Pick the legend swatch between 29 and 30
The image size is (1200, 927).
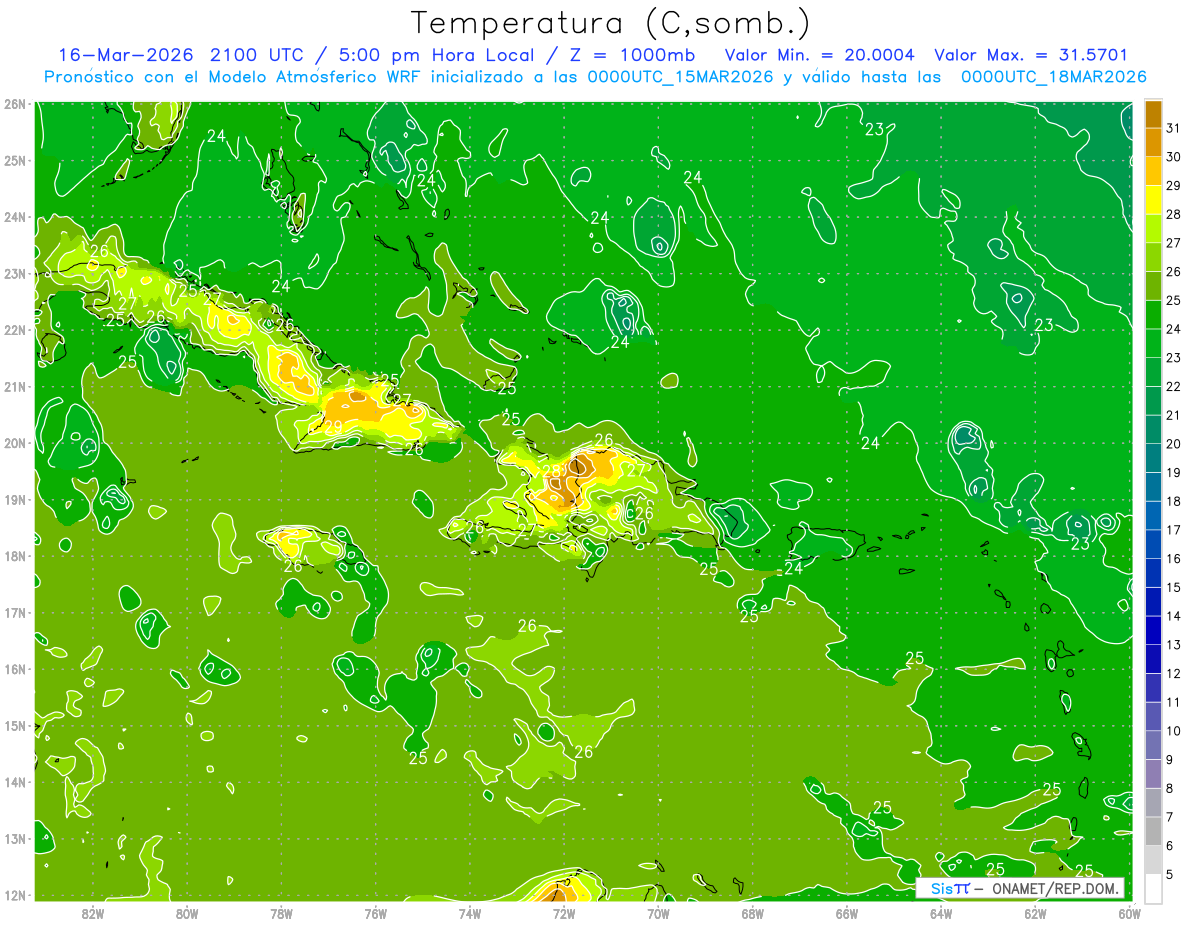click(x=1154, y=171)
